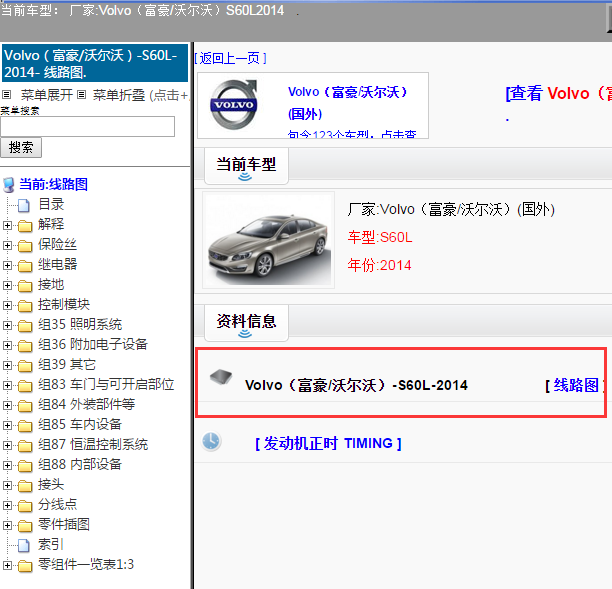
Task: Open the 发动机正时 TIMING link
Action: [x=328, y=443]
